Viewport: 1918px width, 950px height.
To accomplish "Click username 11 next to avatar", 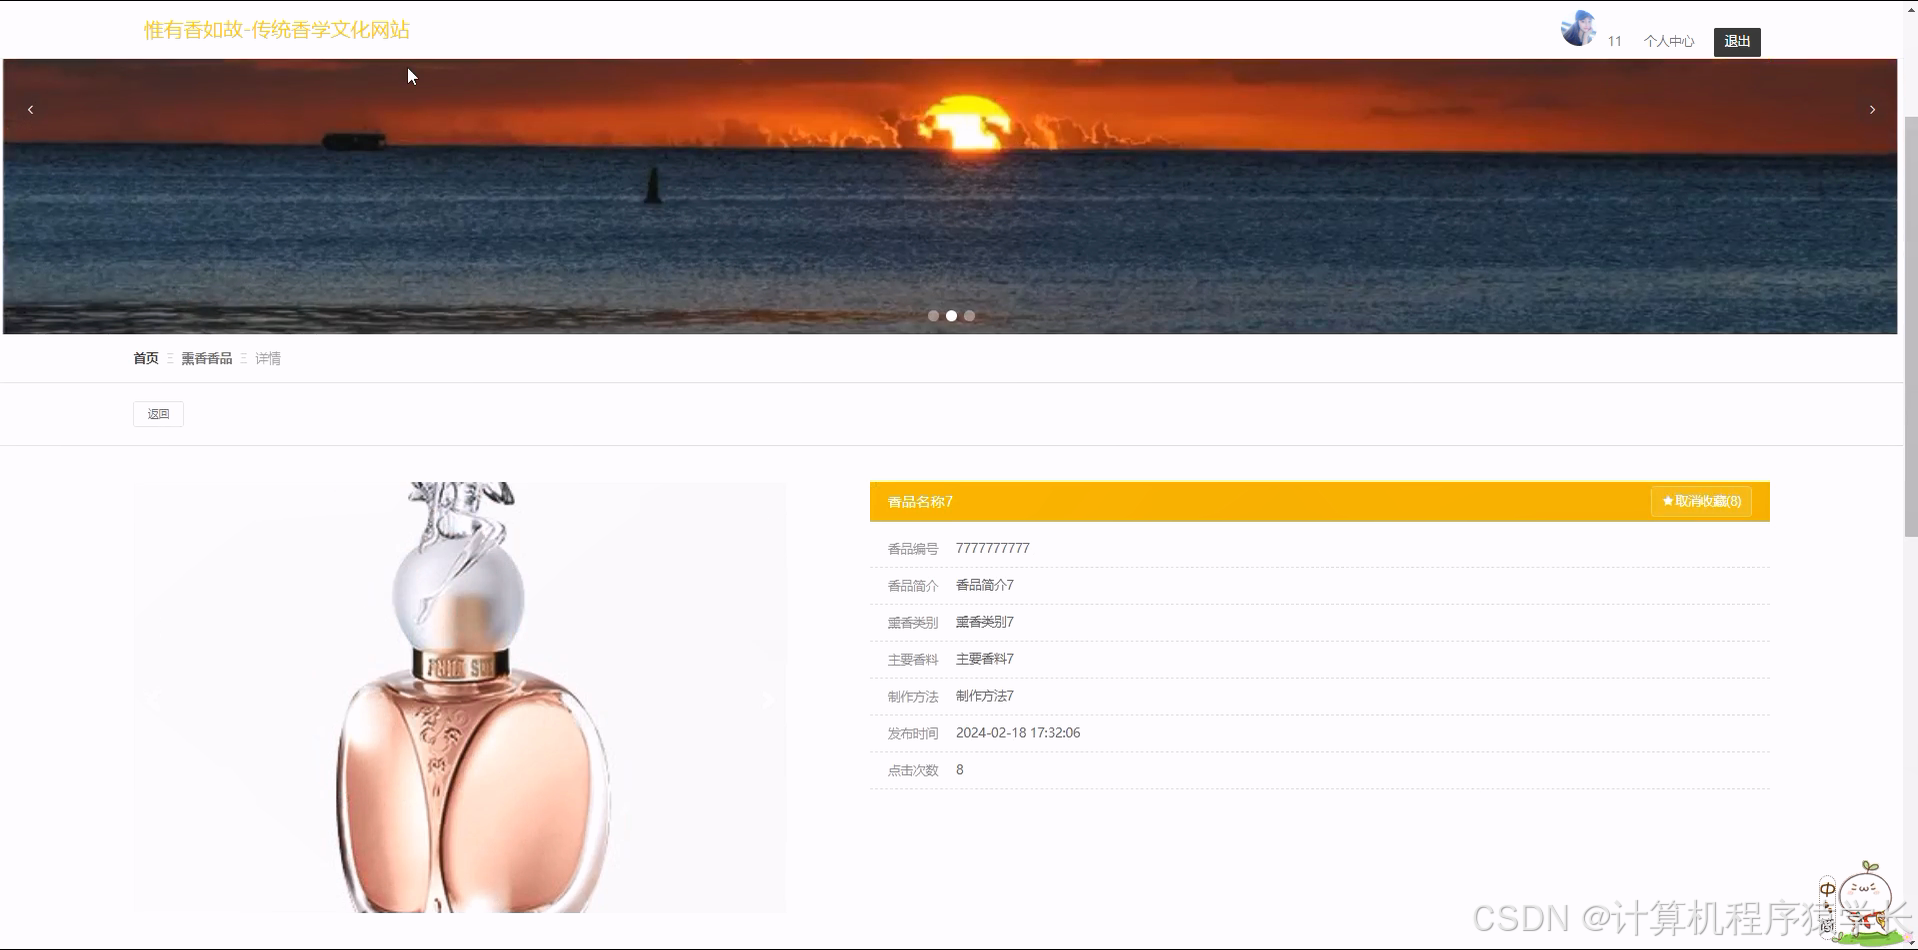I will pyautogui.click(x=1614, y=41).
